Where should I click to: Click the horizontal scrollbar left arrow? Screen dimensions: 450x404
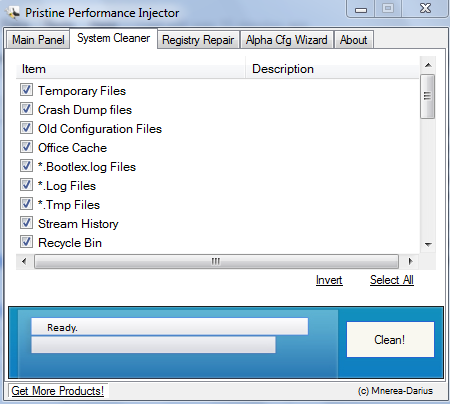point(24,261)
